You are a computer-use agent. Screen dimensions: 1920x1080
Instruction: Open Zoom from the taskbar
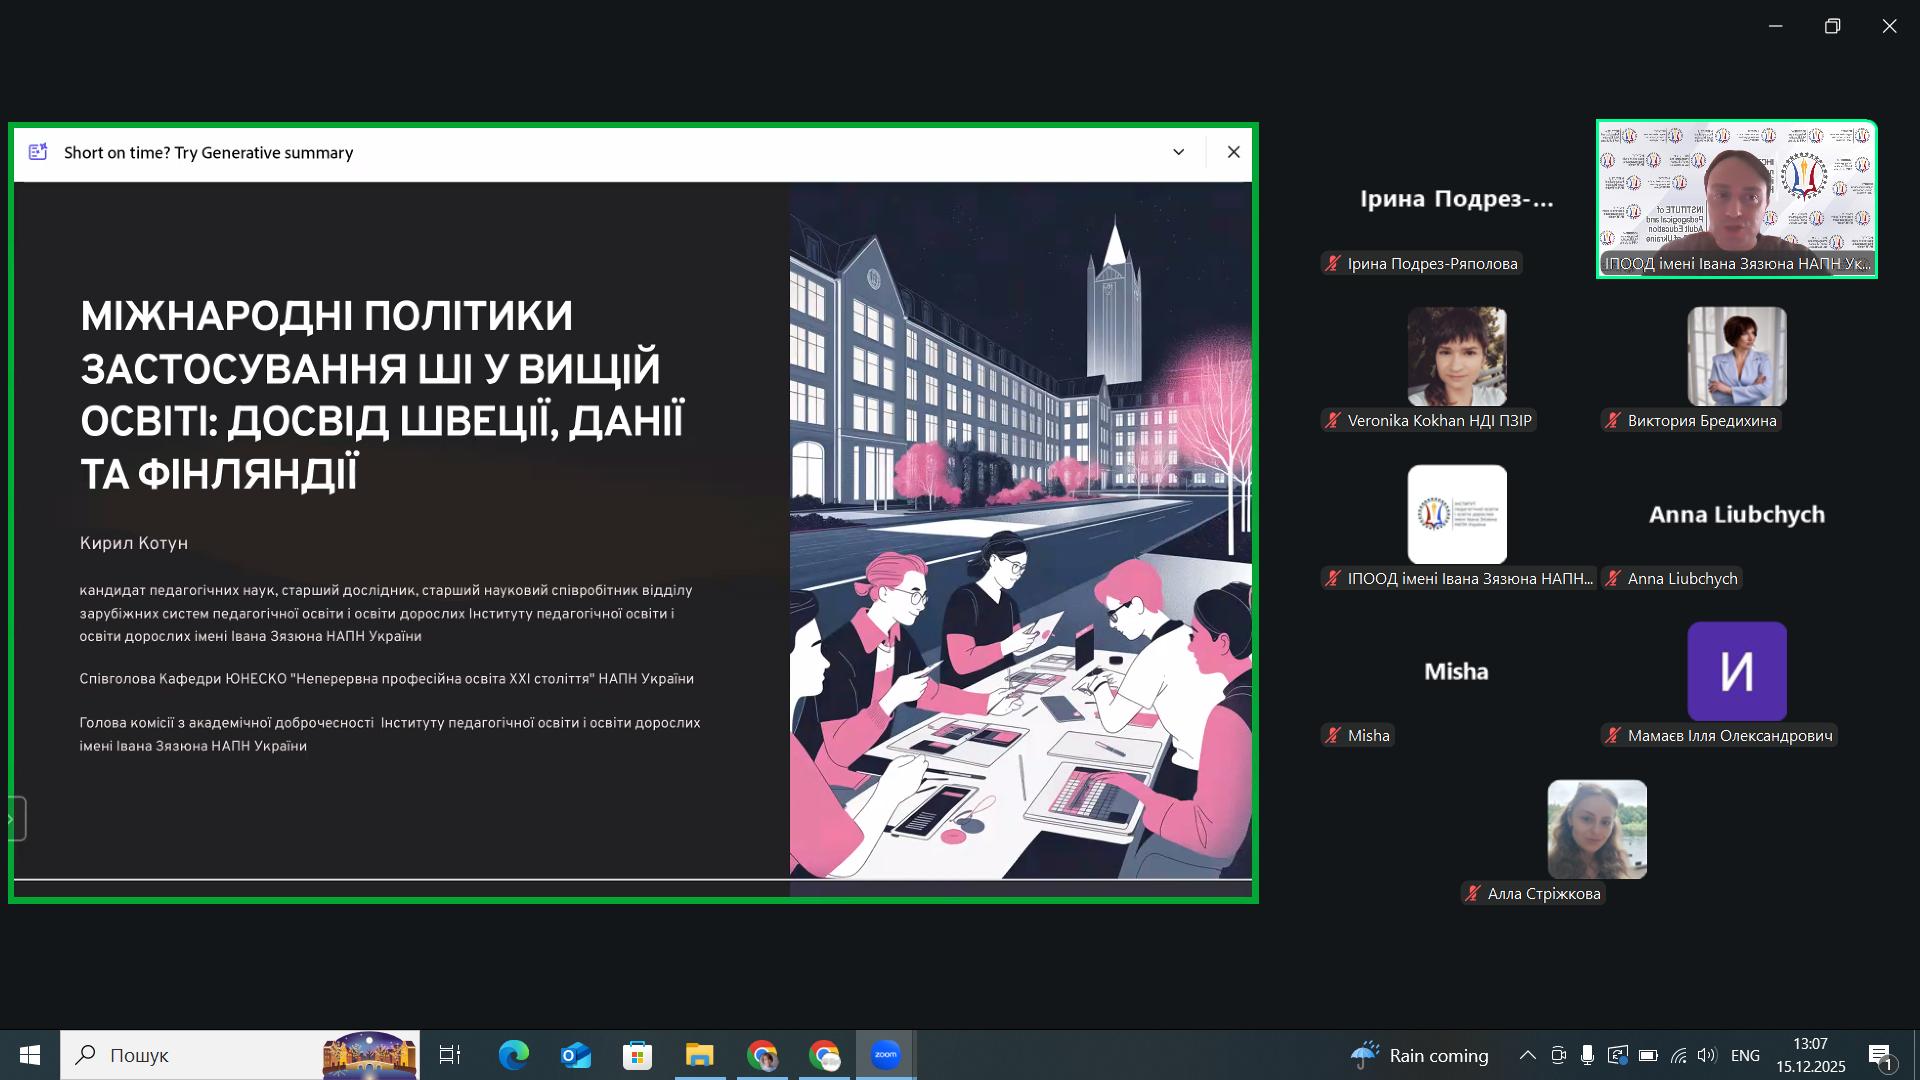(885, 1055)
